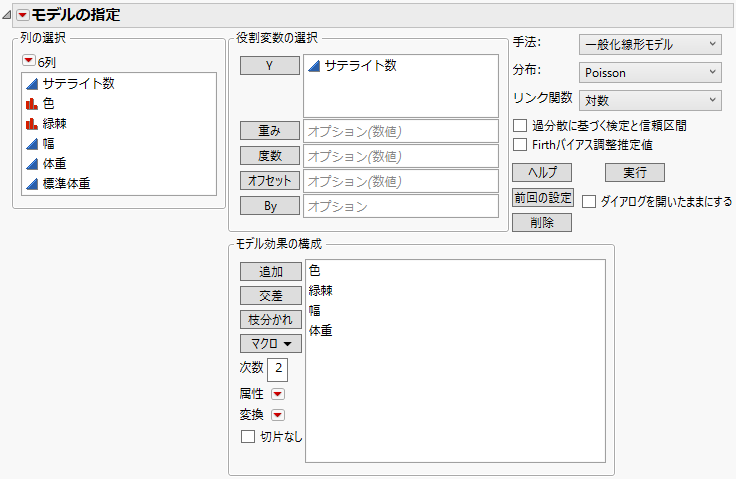Viewport: 736px width, 479px height.
Task: Click the 次数 field showing 2
Action: click(x=277, y=369)
